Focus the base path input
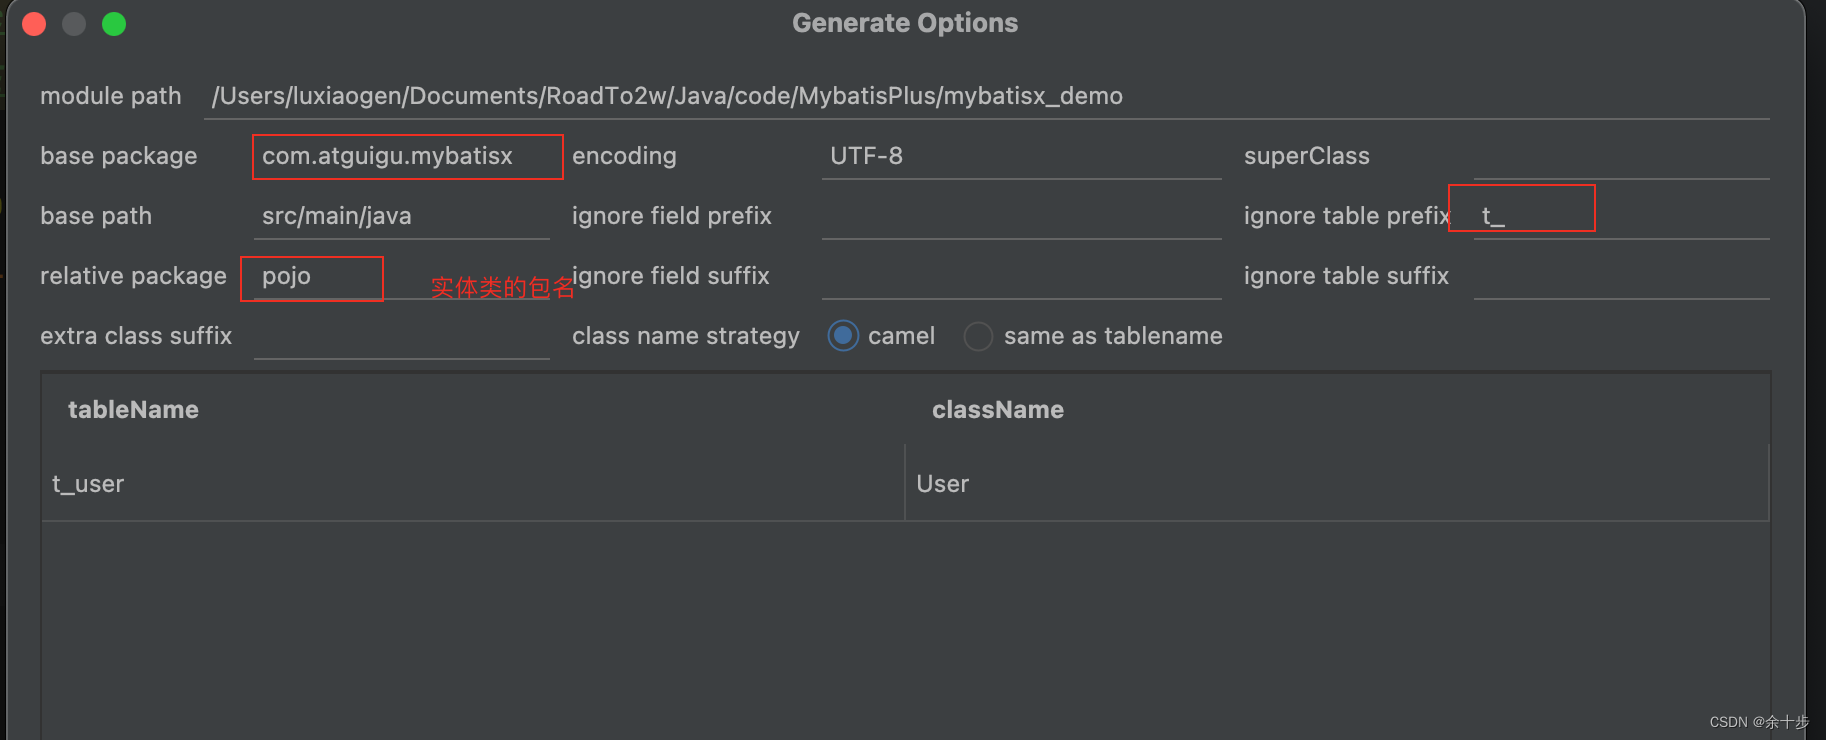 pyautogui.click(x=400, y=217)
